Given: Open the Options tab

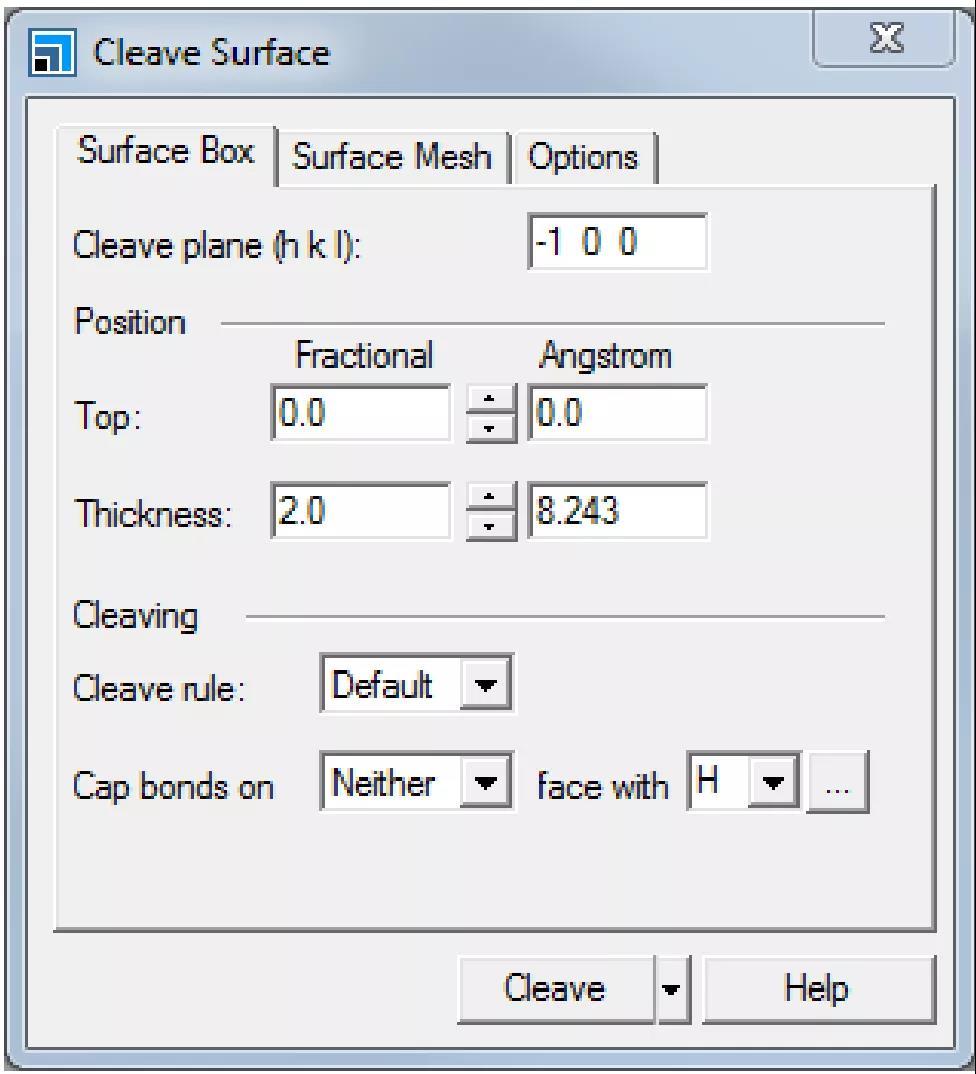Looking at the screenshot, I should pos(583,157).
